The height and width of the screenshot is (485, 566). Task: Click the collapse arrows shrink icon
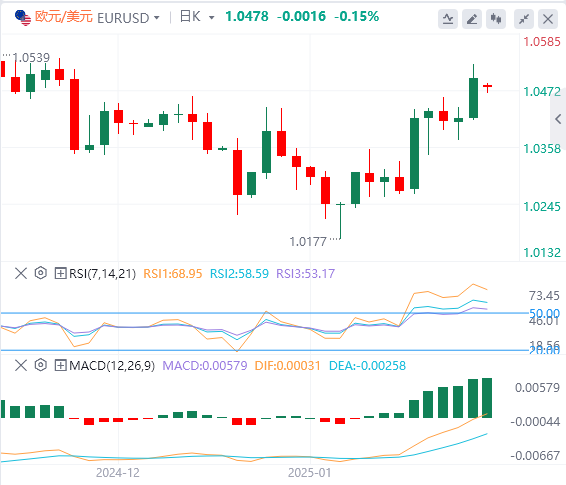pos(524,19)
